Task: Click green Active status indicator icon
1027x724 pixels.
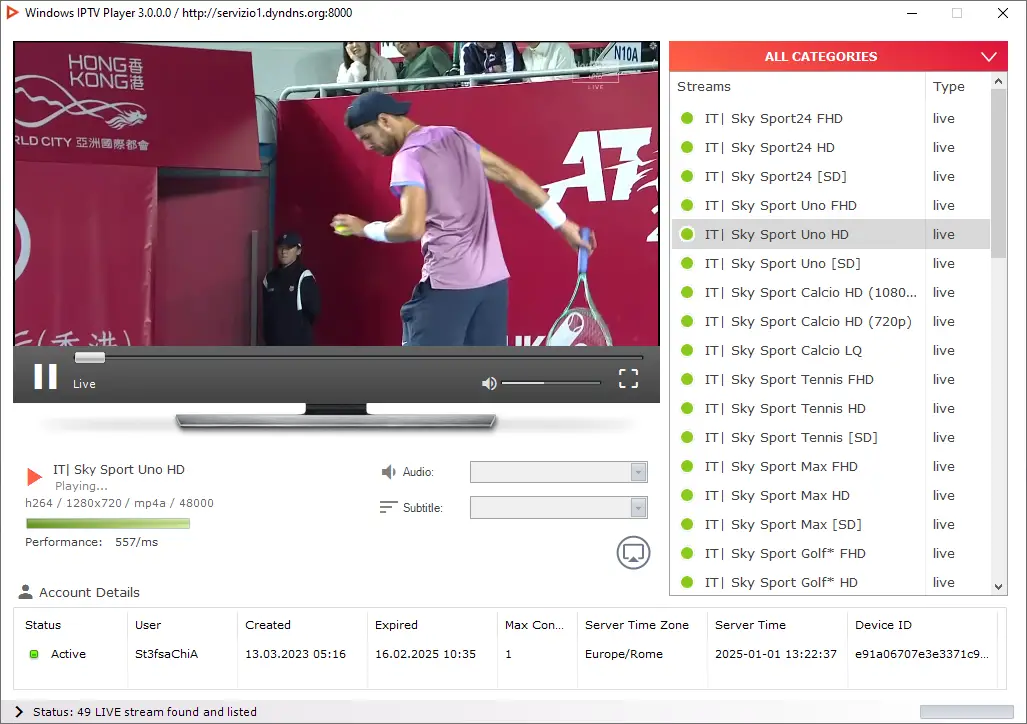Action: 34,654
